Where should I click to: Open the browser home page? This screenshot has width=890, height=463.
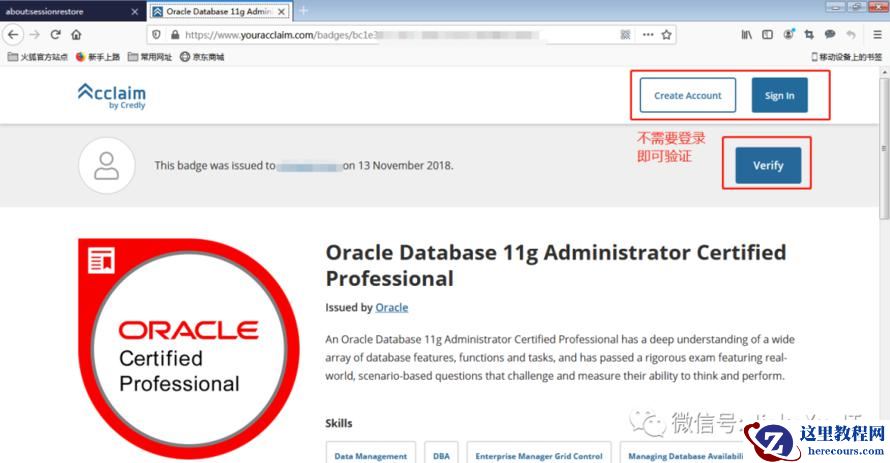76,35
